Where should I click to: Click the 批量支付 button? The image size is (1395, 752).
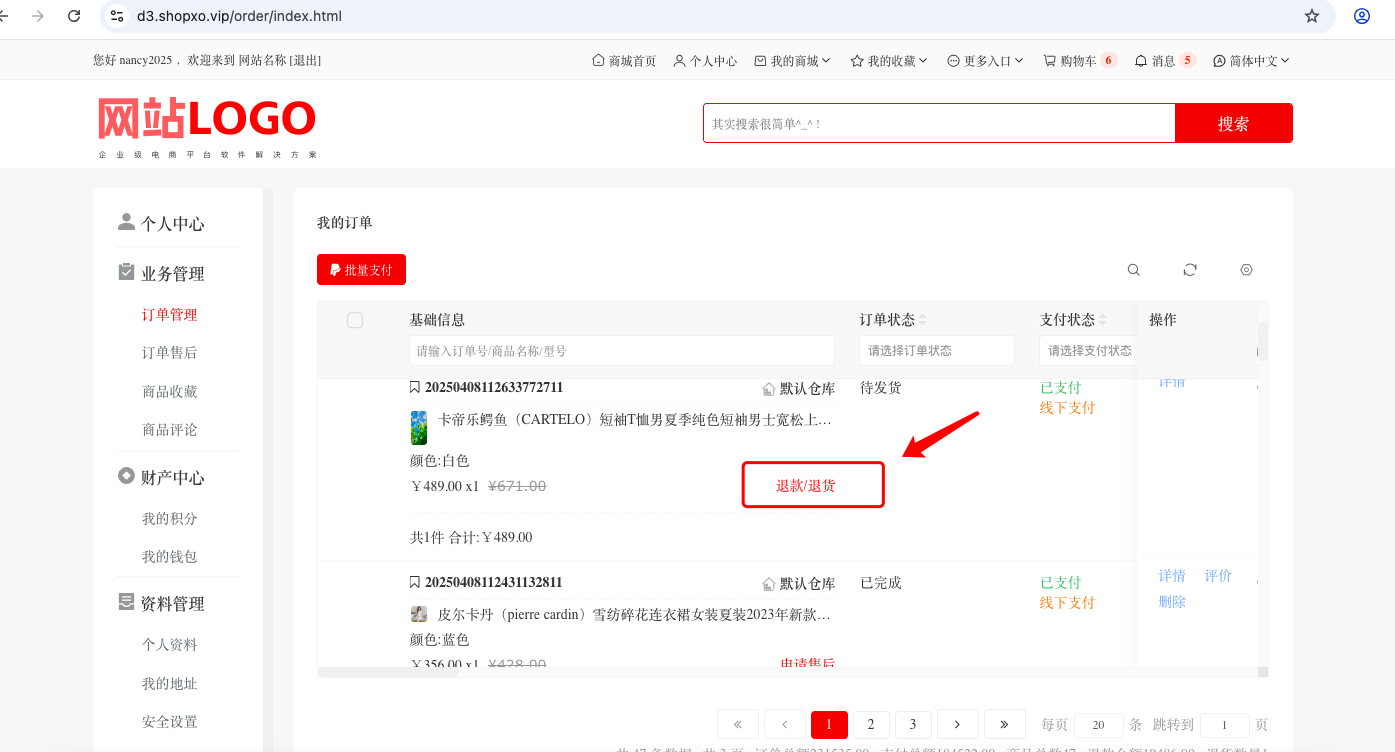point(361,270)
